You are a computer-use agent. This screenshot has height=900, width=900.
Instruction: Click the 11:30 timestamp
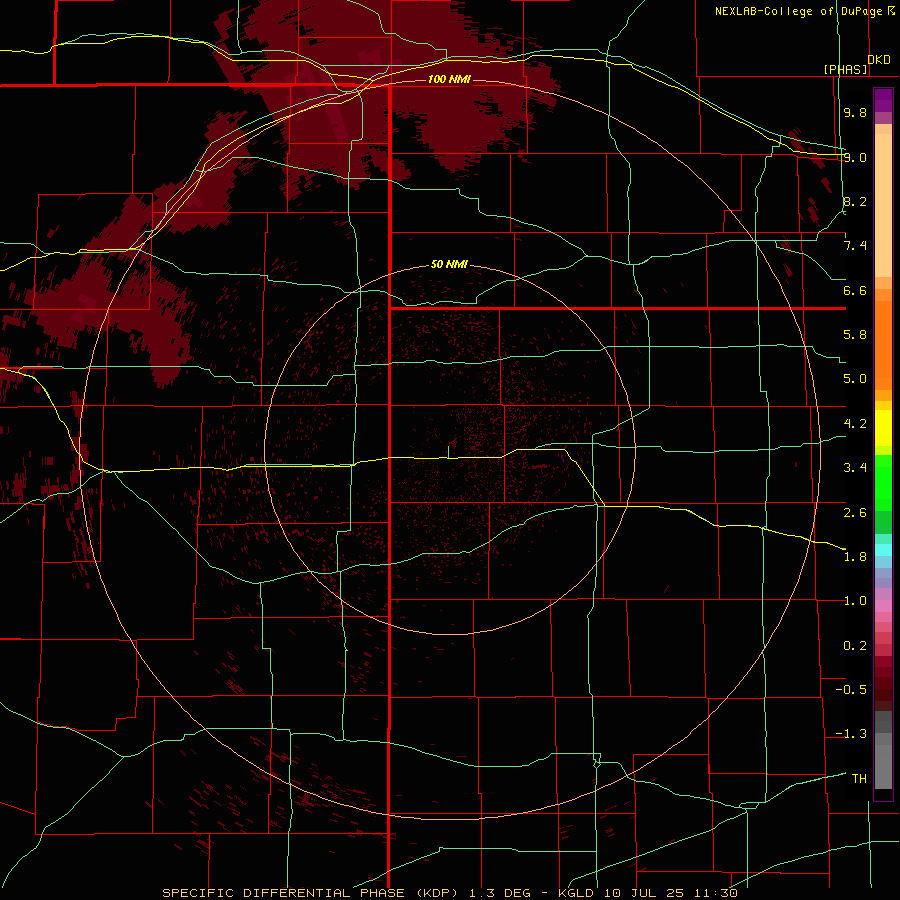pyautogui.click(x=715, y=893)
